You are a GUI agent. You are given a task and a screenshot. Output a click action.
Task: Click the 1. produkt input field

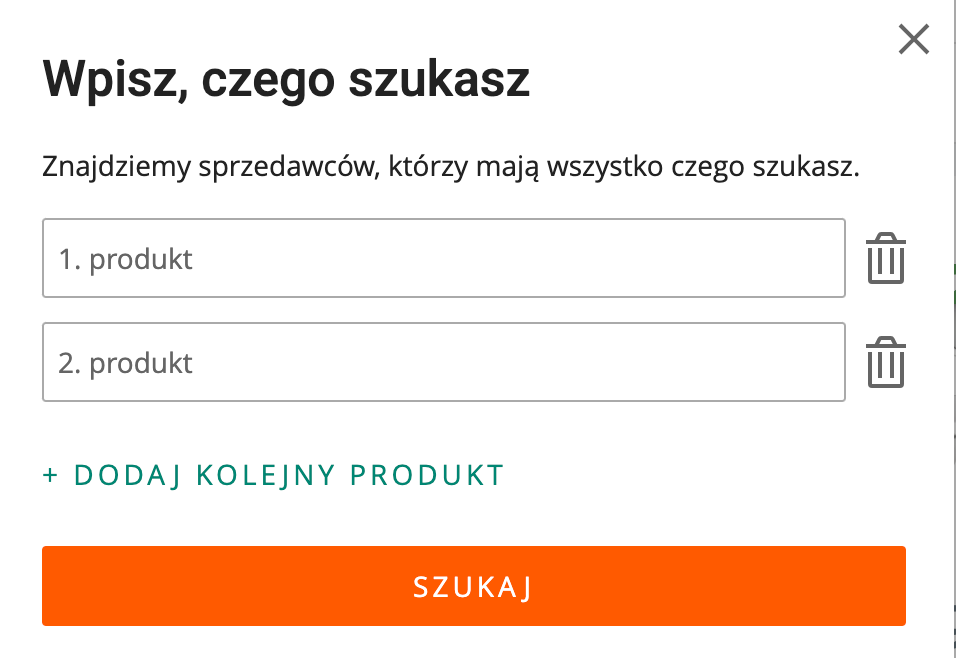(x=443, y=259)
